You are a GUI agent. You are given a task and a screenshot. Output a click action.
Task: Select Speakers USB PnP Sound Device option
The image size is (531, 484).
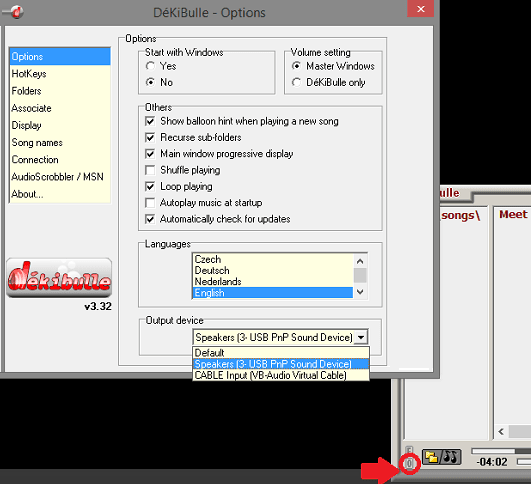tap(281, 364)
